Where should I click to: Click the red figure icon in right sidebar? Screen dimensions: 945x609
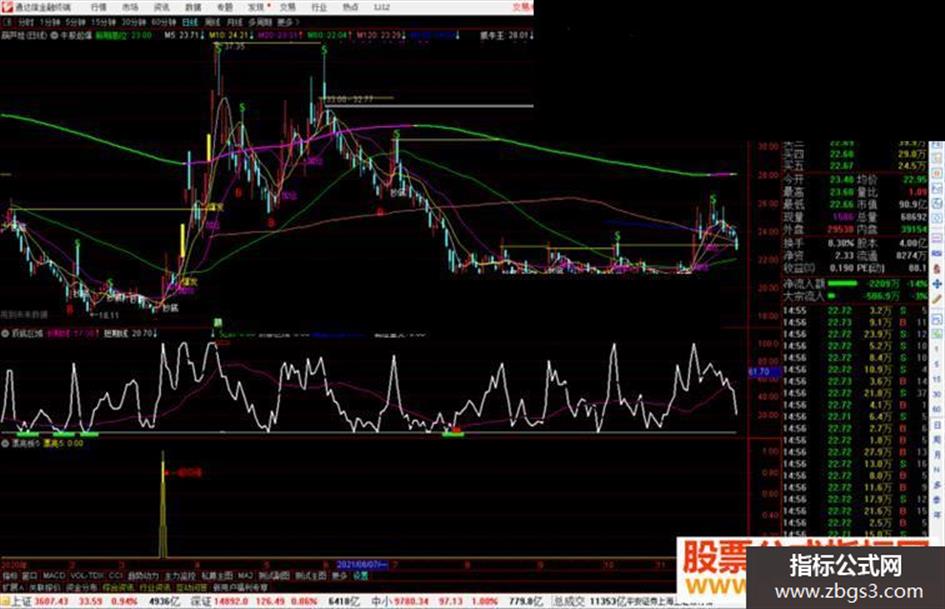[937, 268]
